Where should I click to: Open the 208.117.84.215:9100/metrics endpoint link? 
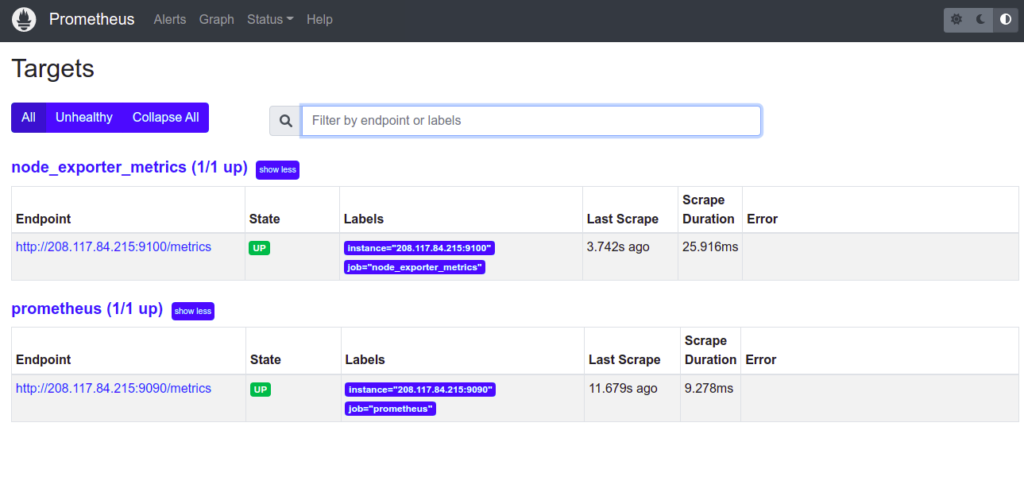pos(114,247)
